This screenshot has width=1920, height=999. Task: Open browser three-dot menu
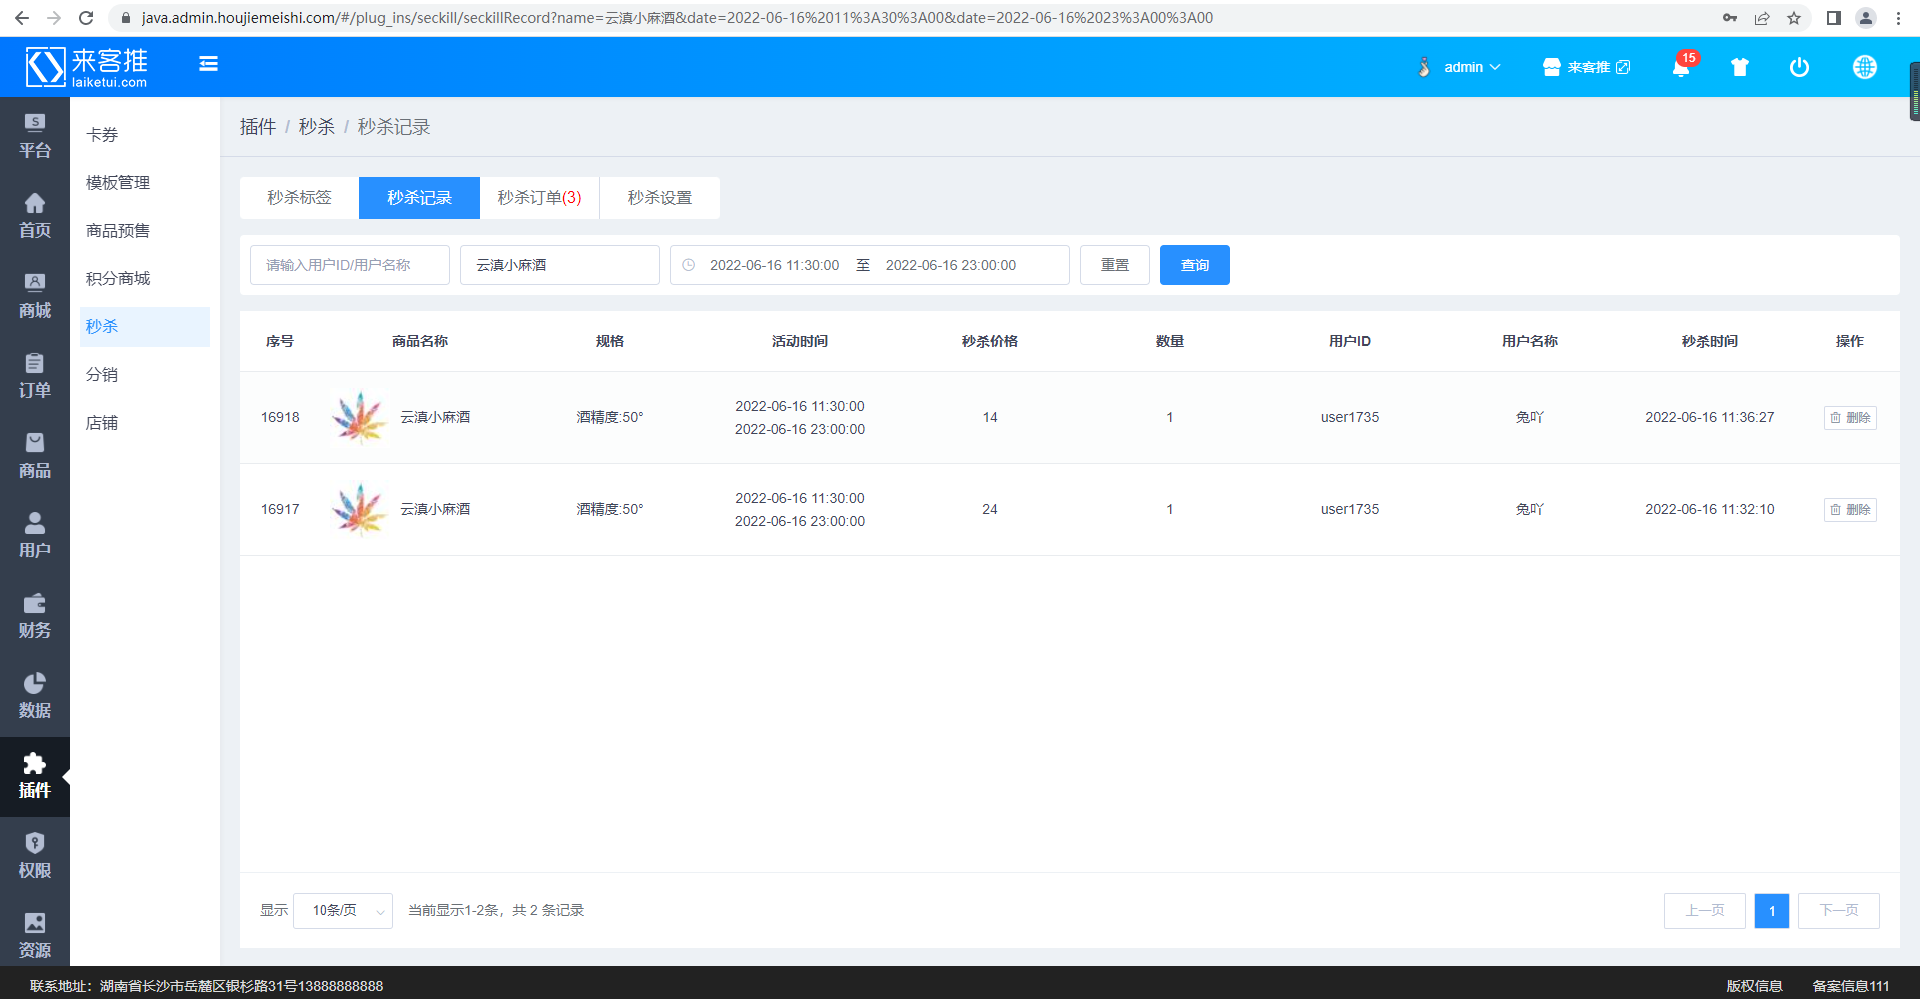click(1898, 18)
